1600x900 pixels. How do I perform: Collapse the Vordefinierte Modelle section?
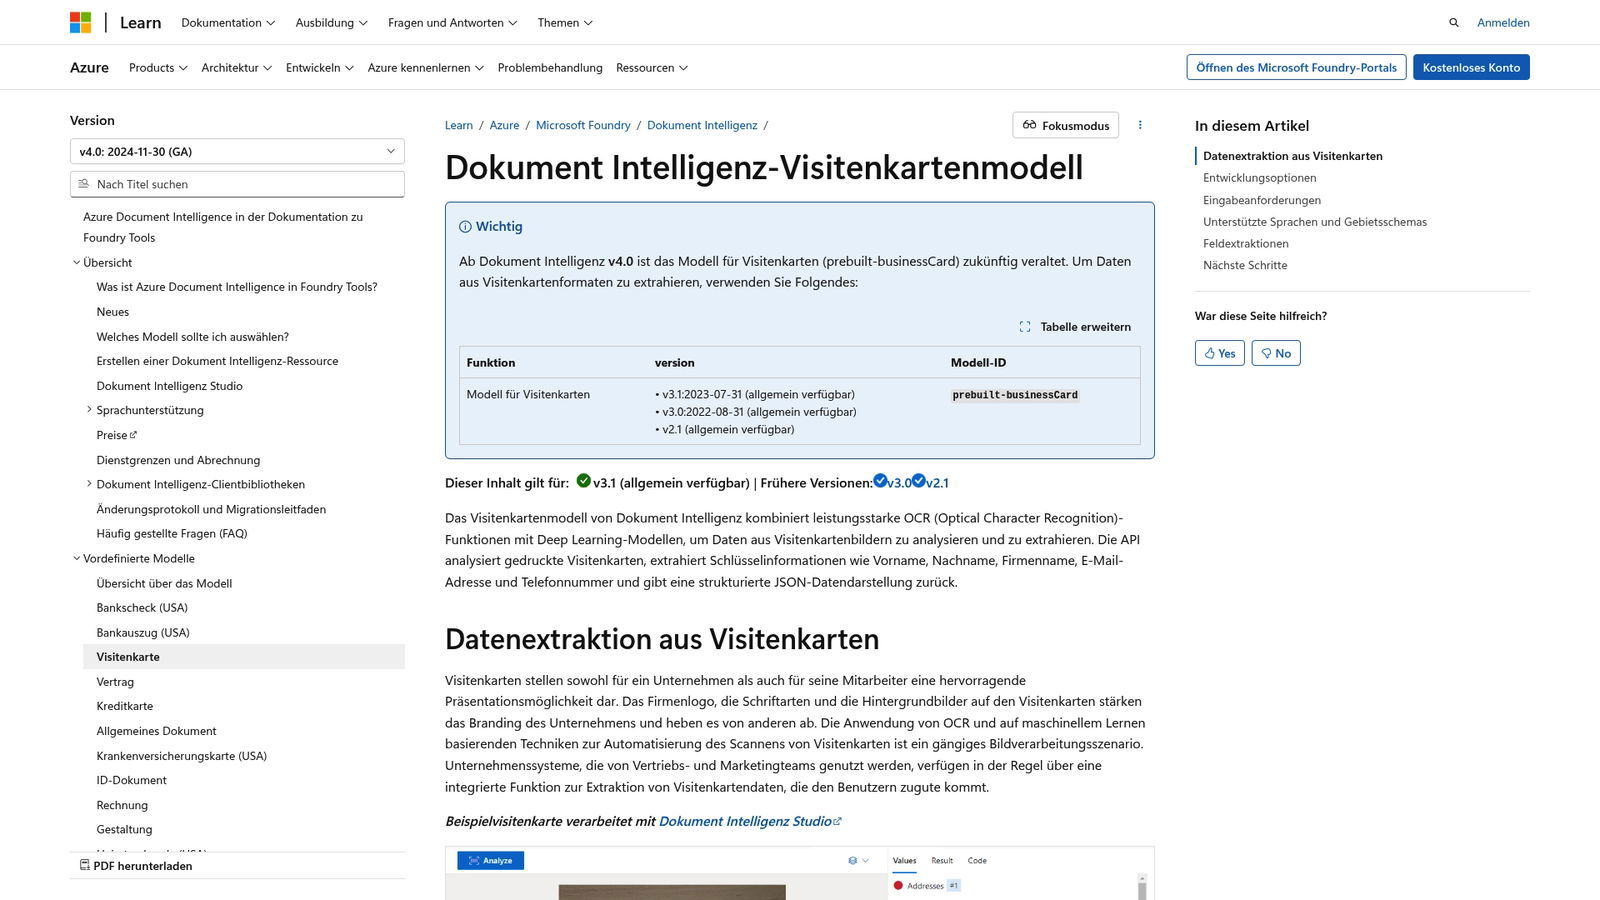point(76,558)
